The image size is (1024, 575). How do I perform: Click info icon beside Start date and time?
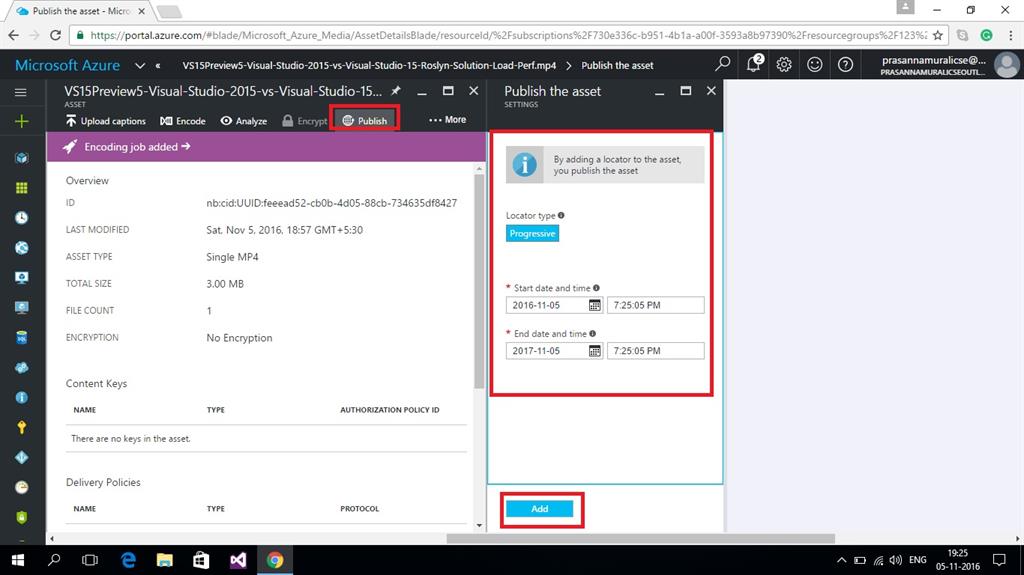(596, 288)
